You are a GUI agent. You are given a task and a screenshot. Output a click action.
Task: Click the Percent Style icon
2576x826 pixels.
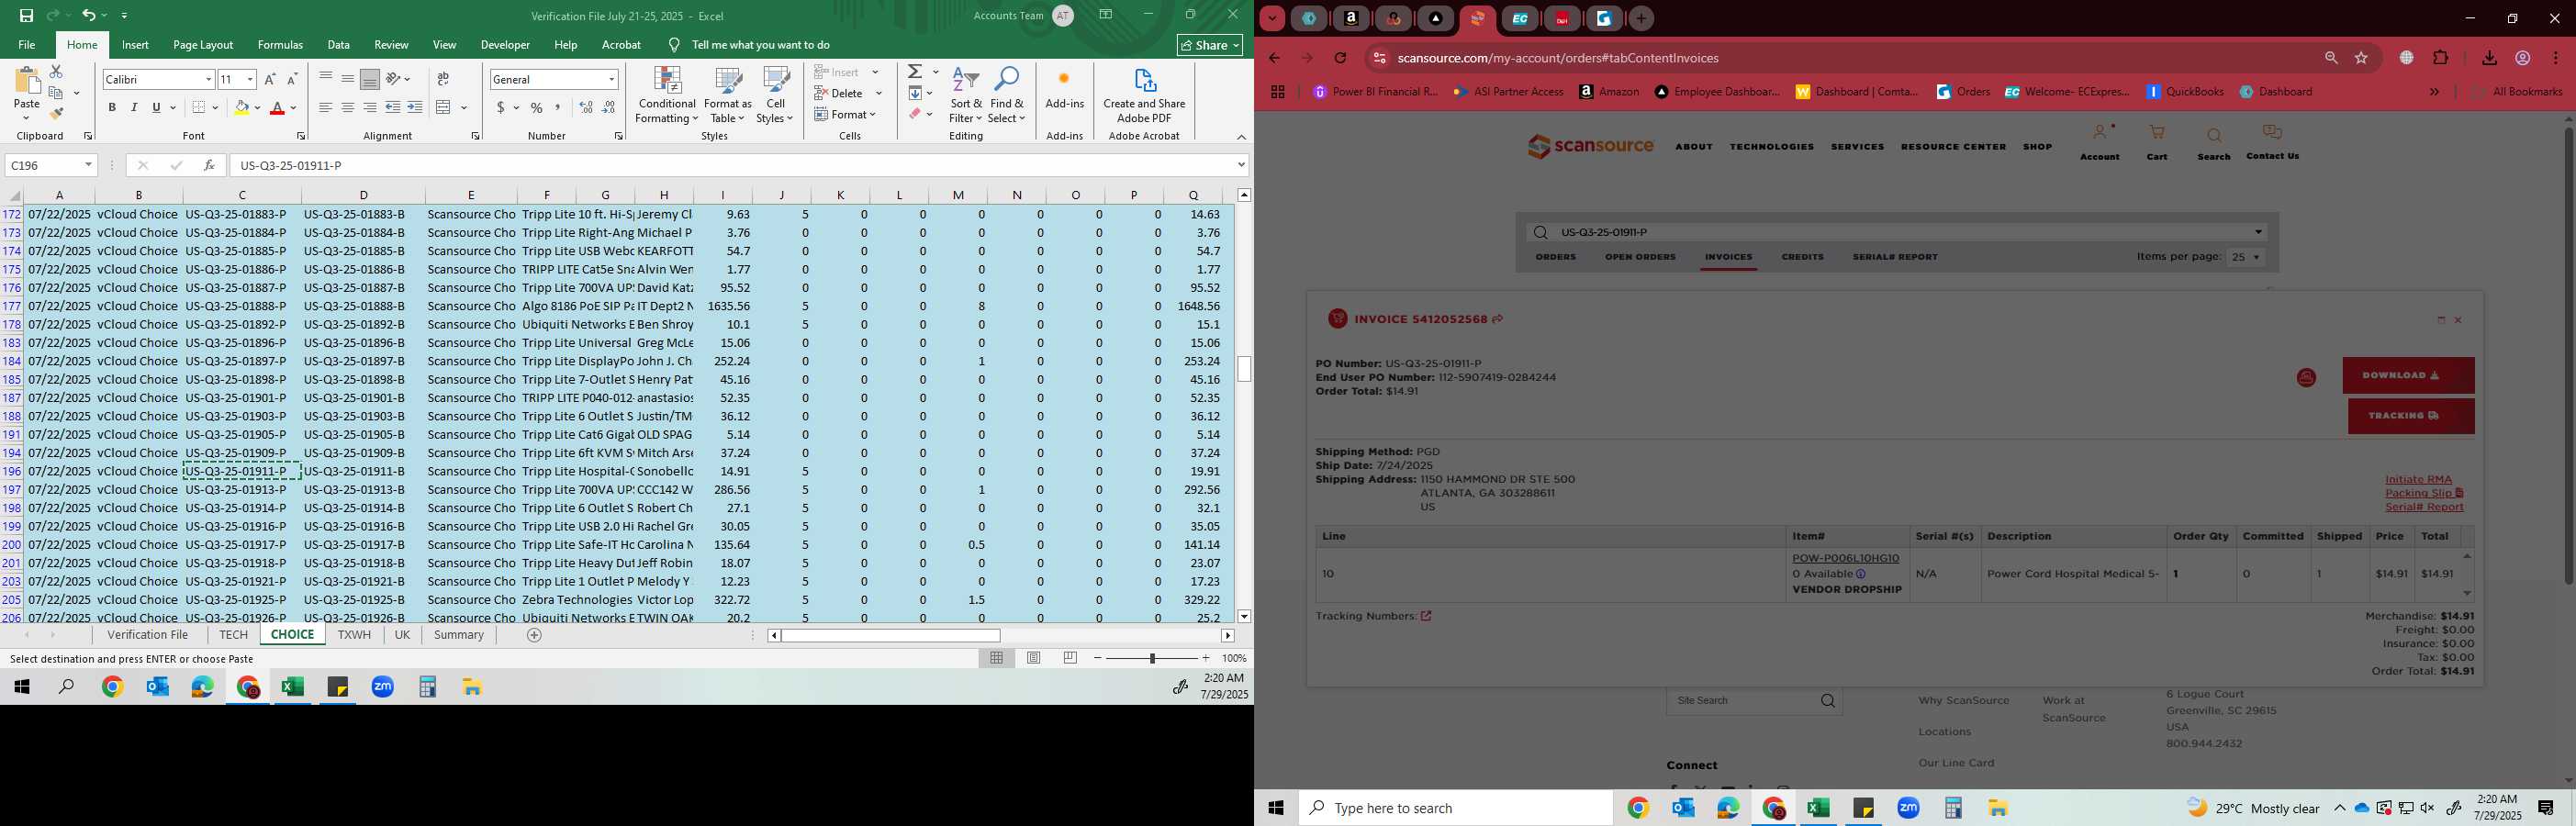(537, 107)
